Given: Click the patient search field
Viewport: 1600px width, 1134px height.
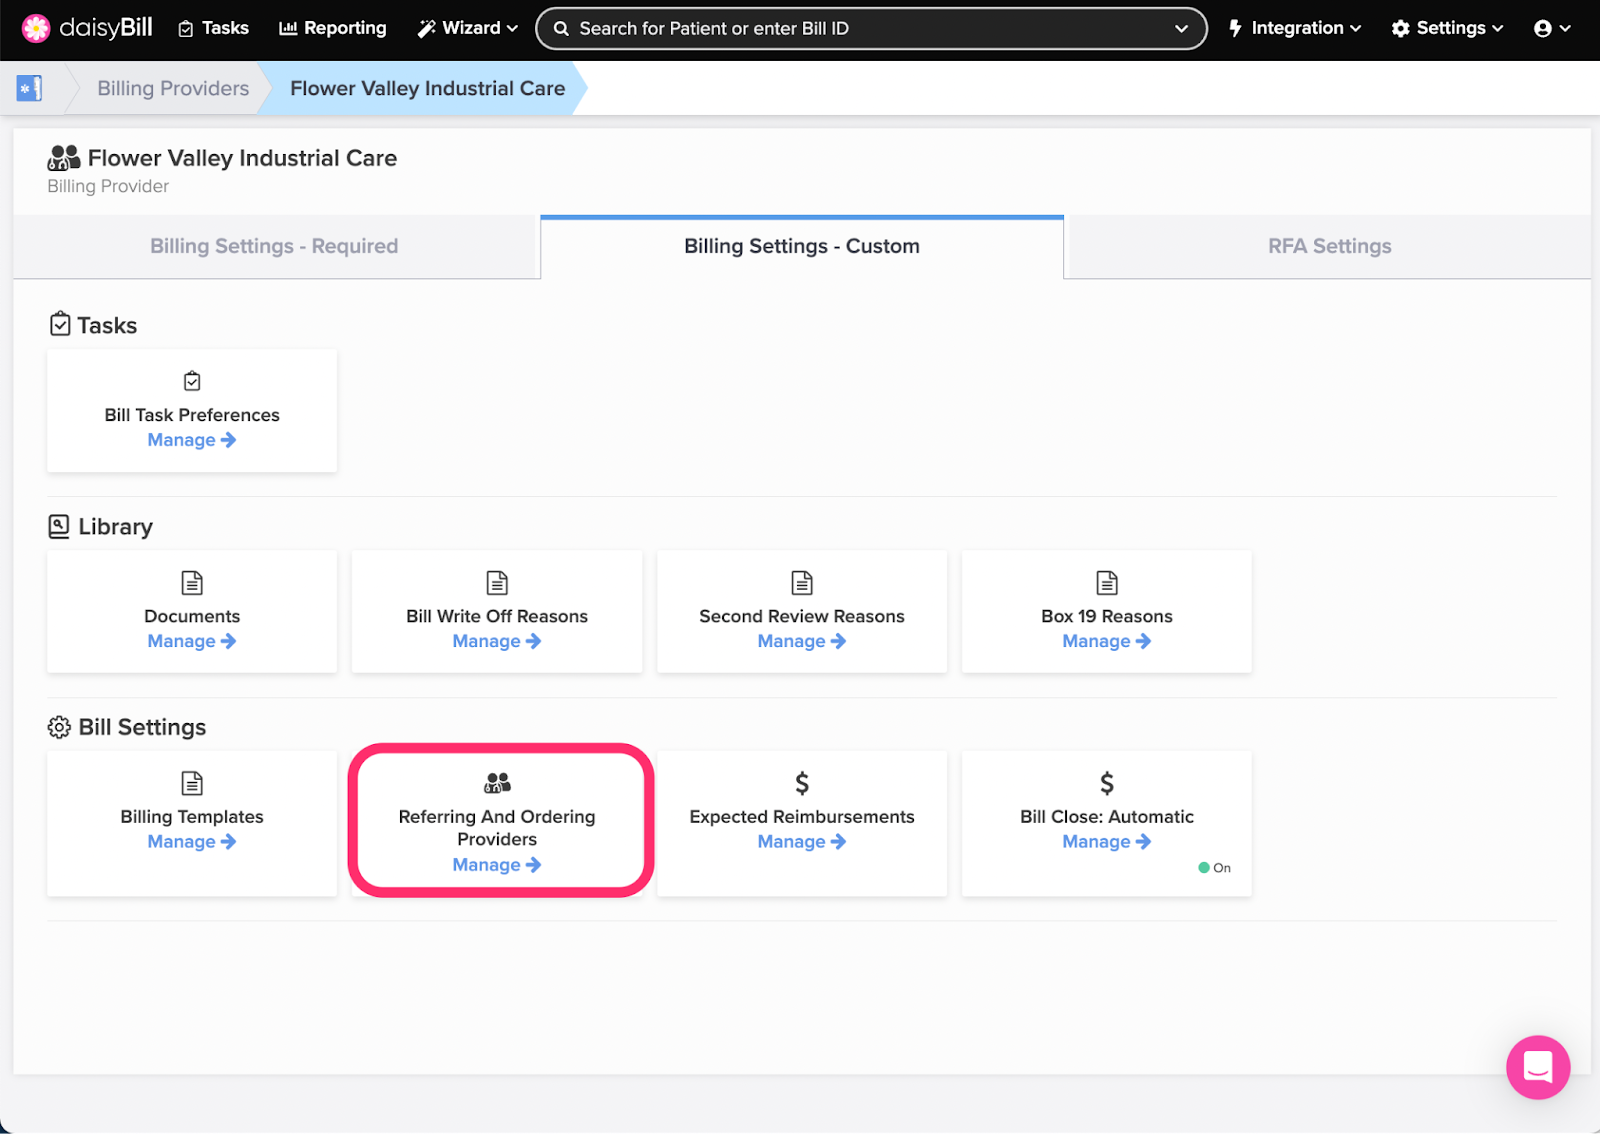Looking at the screenshot, I should coord(871,29).
